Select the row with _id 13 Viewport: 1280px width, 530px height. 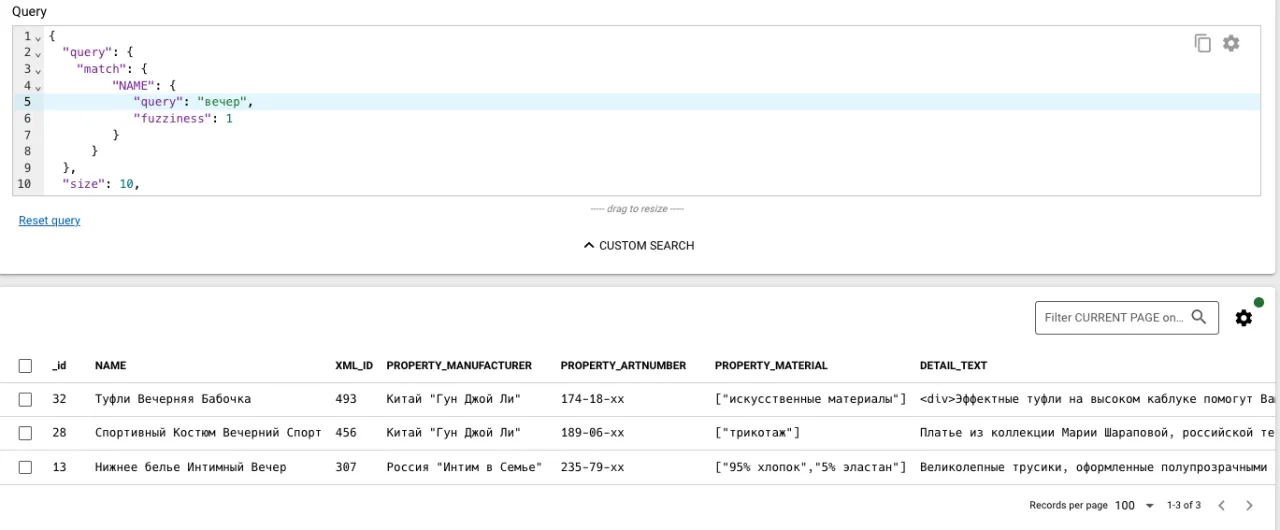click(26, 467)
